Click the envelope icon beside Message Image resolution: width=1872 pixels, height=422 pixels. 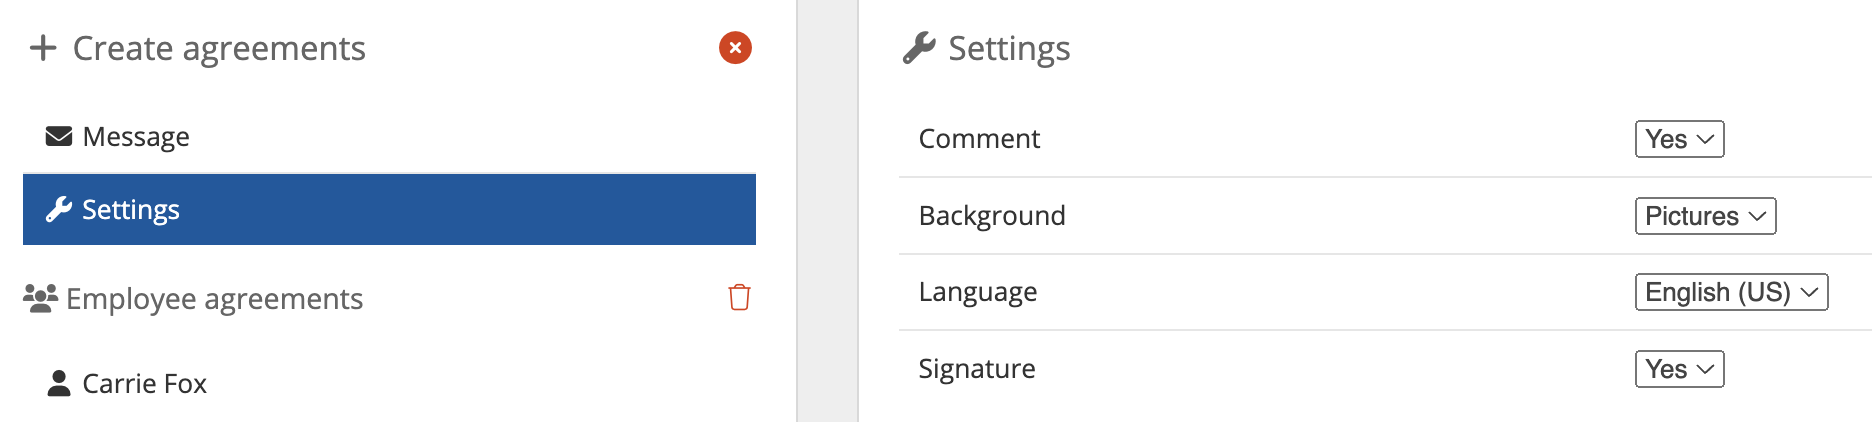tap(59, 136)
